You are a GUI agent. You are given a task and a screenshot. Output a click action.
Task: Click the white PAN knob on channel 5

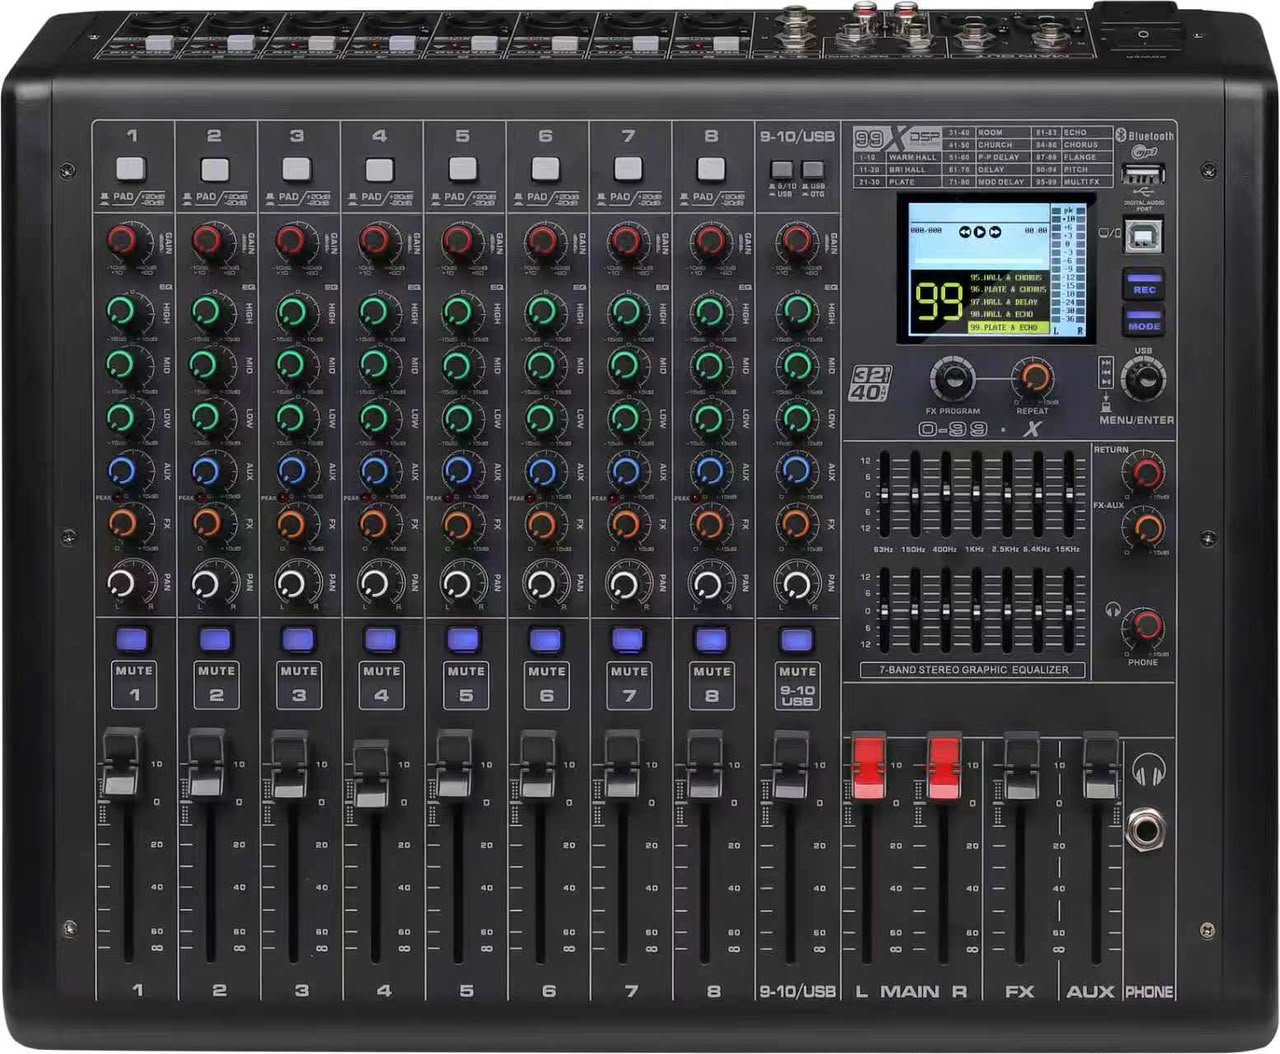(457, 583)
